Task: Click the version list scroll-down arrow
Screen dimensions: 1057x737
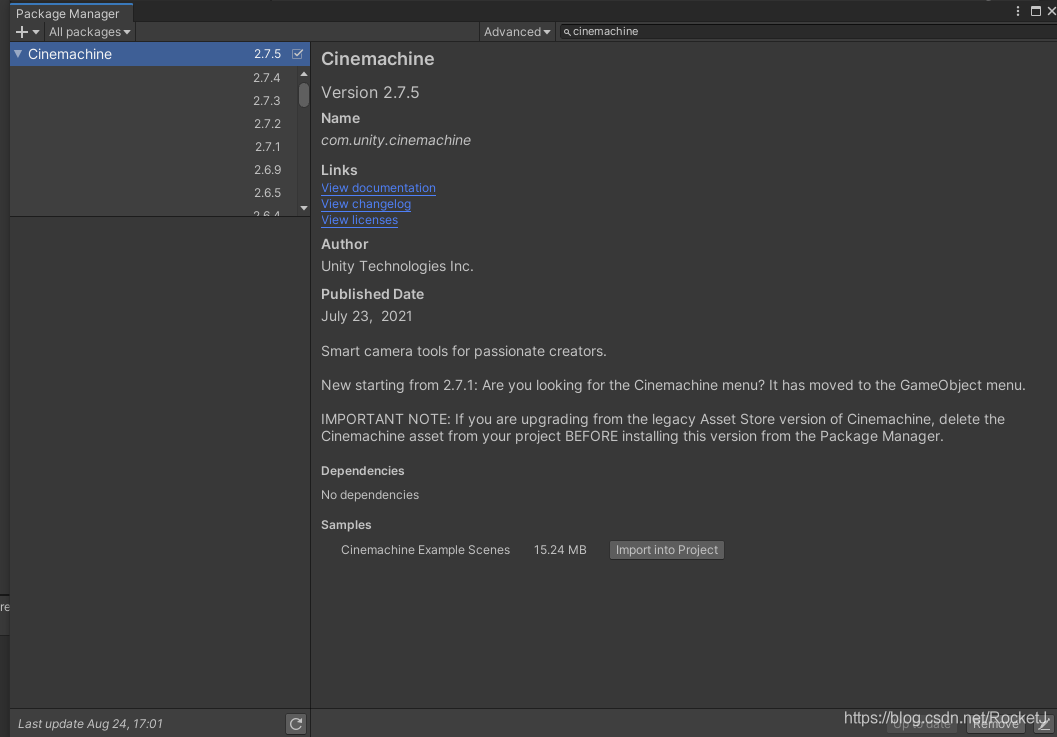Action: pyautogui.click(x=304, y=208)
